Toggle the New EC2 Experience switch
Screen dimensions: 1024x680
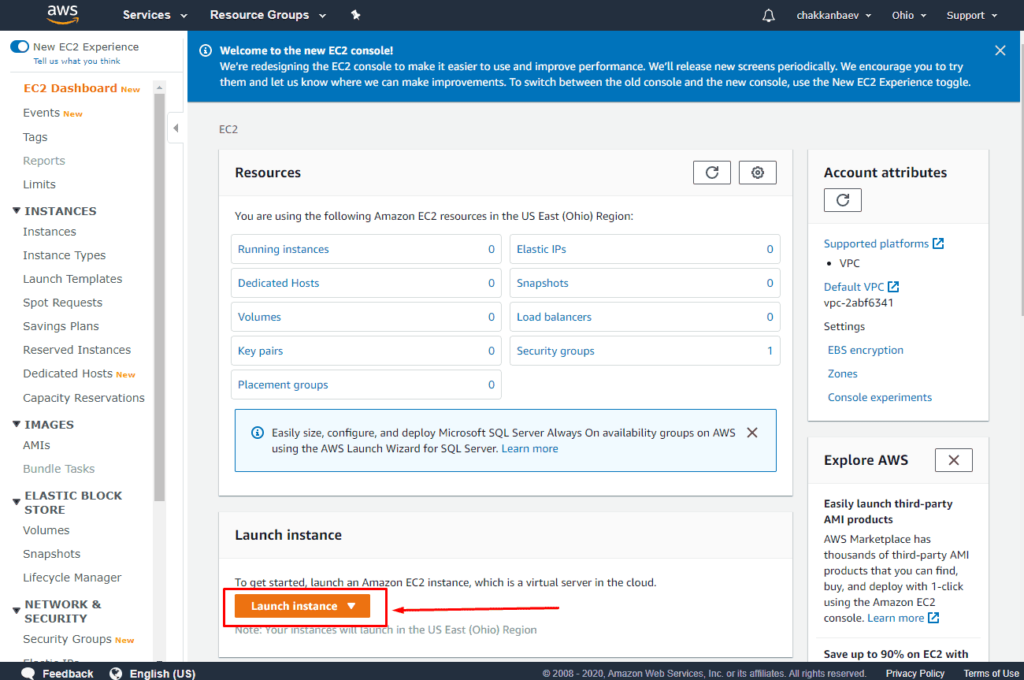pyautogui.click(x=20, y=46)
